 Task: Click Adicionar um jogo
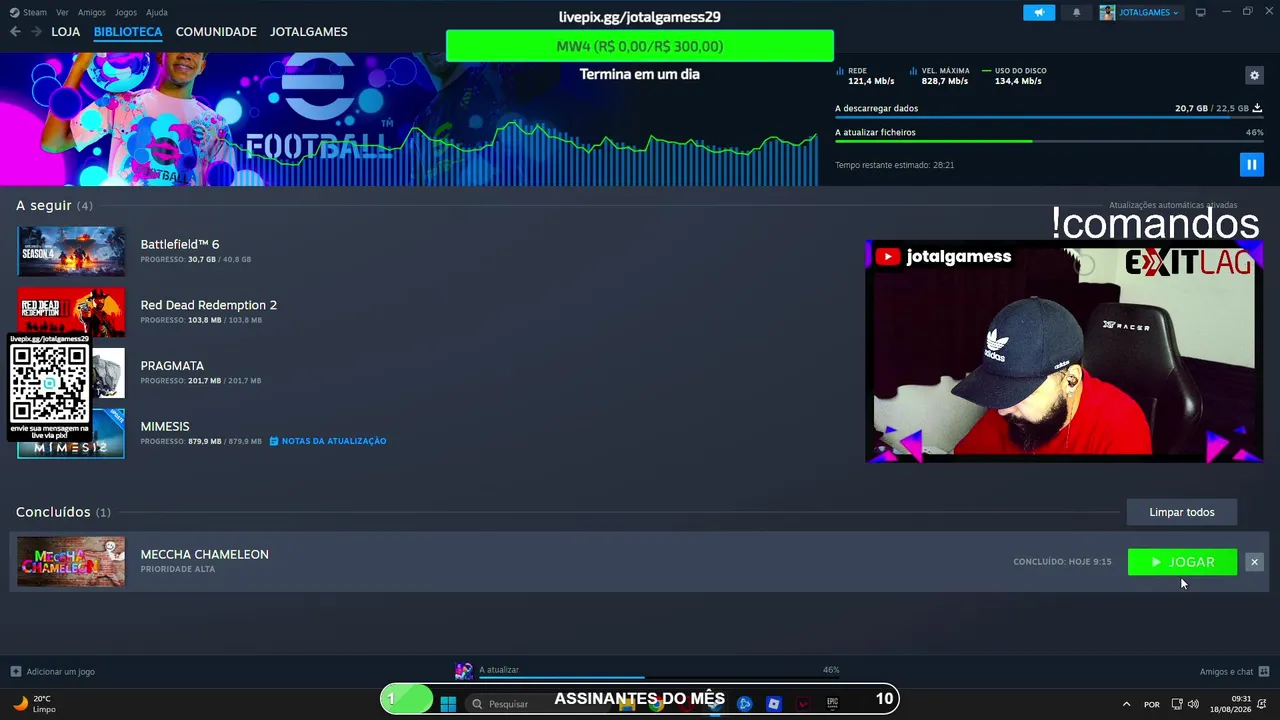52,671
